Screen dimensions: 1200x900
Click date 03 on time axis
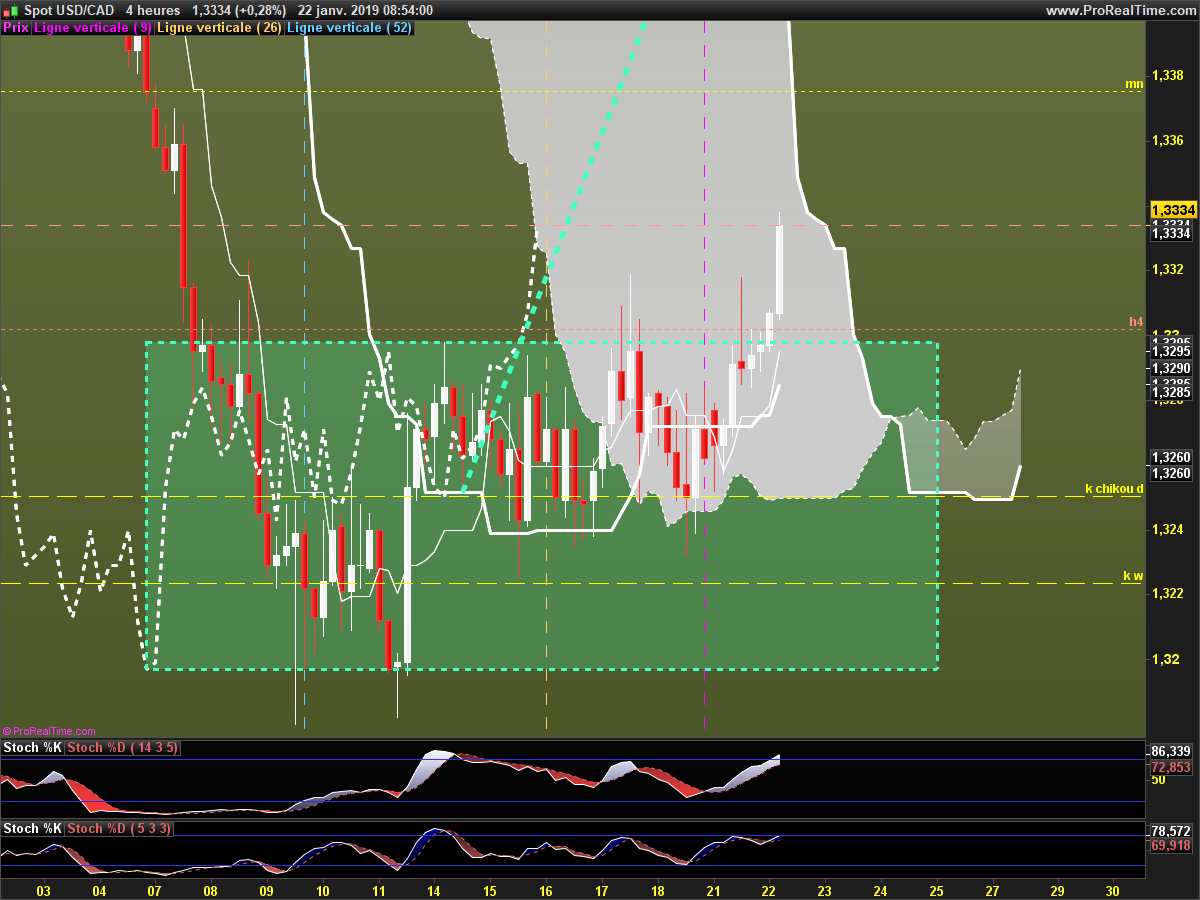click(x=43, y=889)
